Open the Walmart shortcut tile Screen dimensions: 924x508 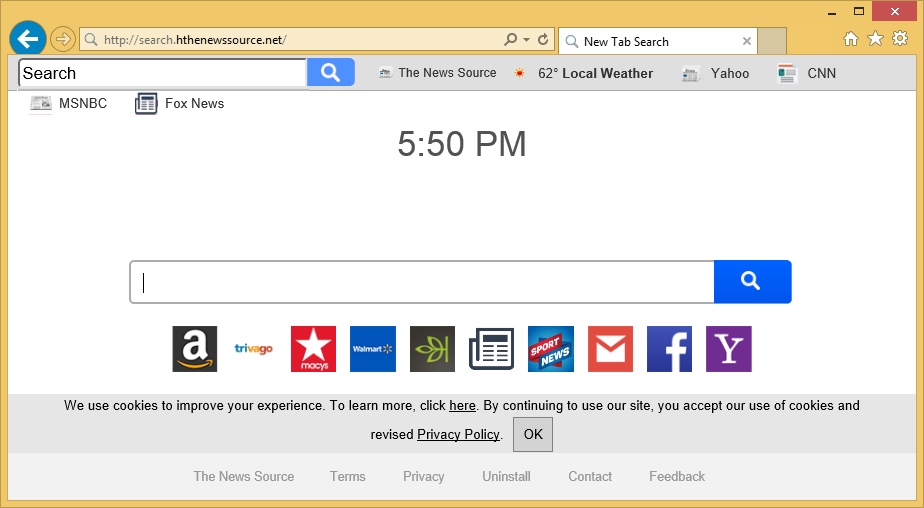click(x=373, y=349)
